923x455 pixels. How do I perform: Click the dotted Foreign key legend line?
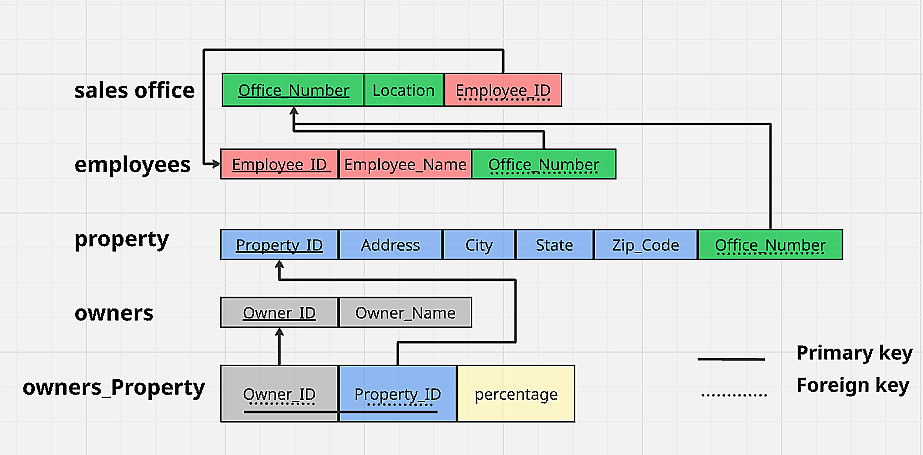tap(734, 395)
